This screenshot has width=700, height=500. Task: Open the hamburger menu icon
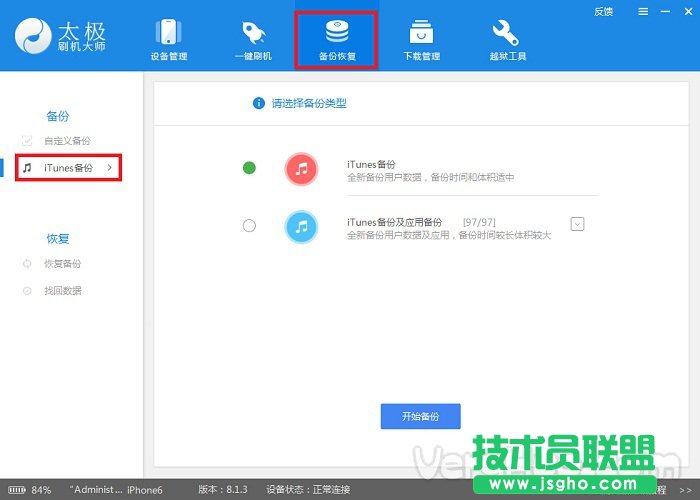(643, 12)
